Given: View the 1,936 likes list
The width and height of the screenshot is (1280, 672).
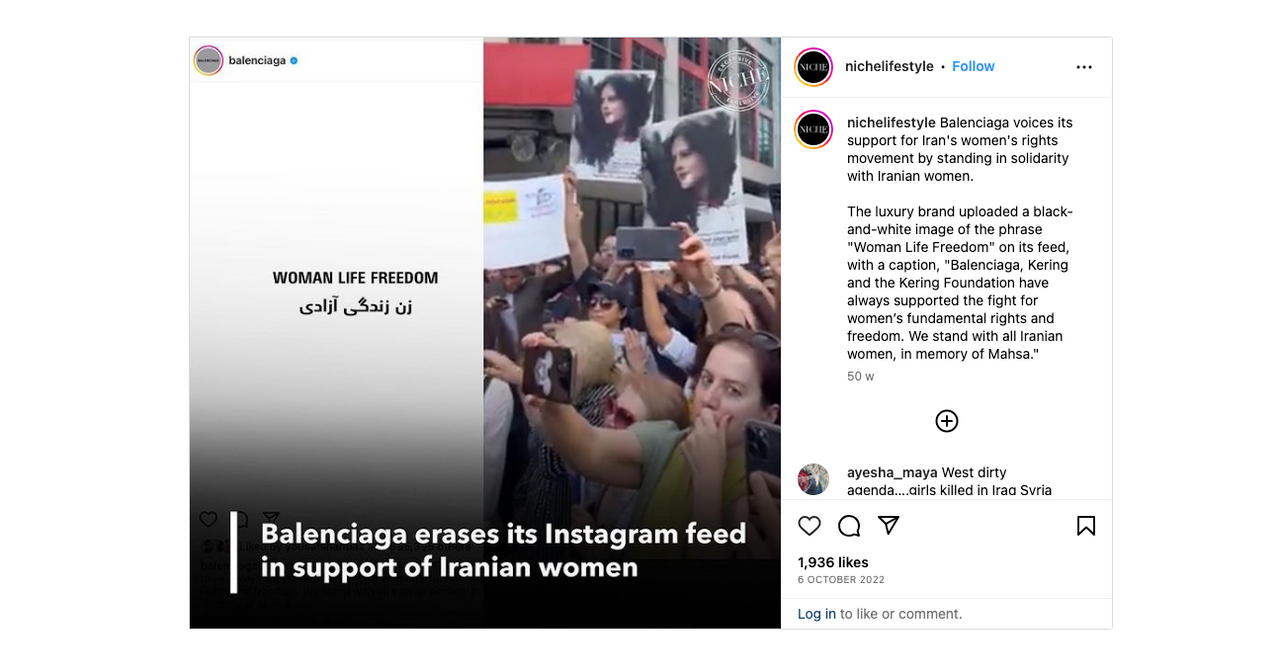Looking at the screenshot, I should [x=833, y=562].
